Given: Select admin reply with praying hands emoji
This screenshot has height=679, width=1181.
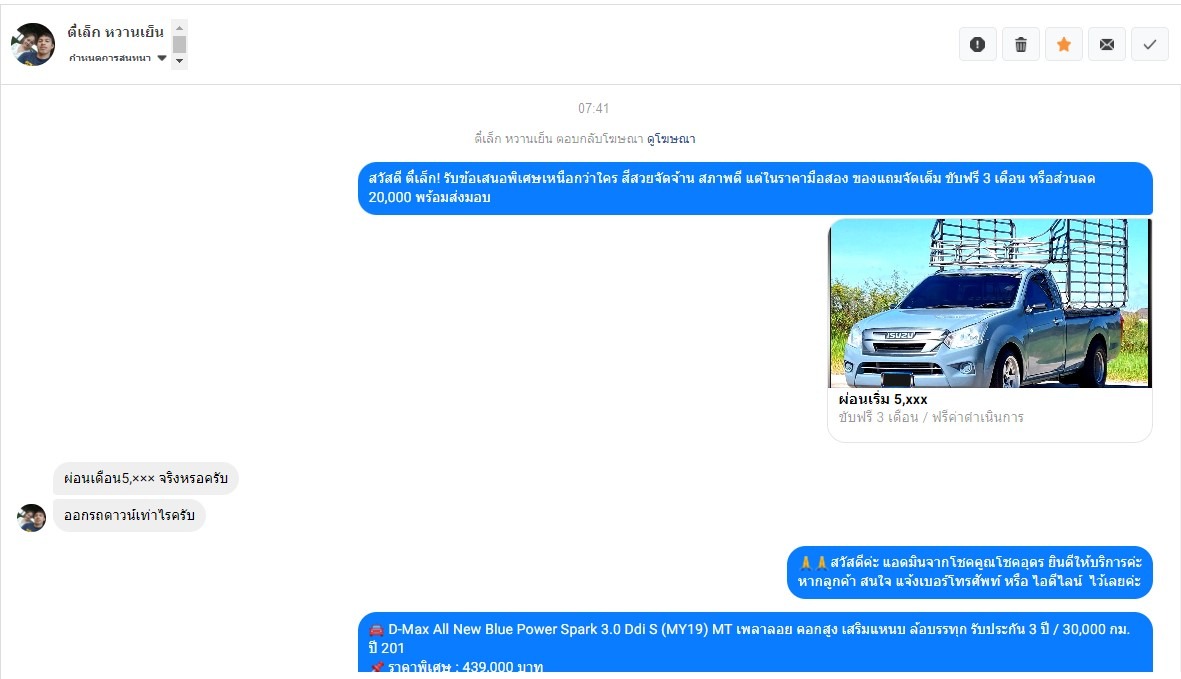Looking at the screenshot, I should 969,572.
